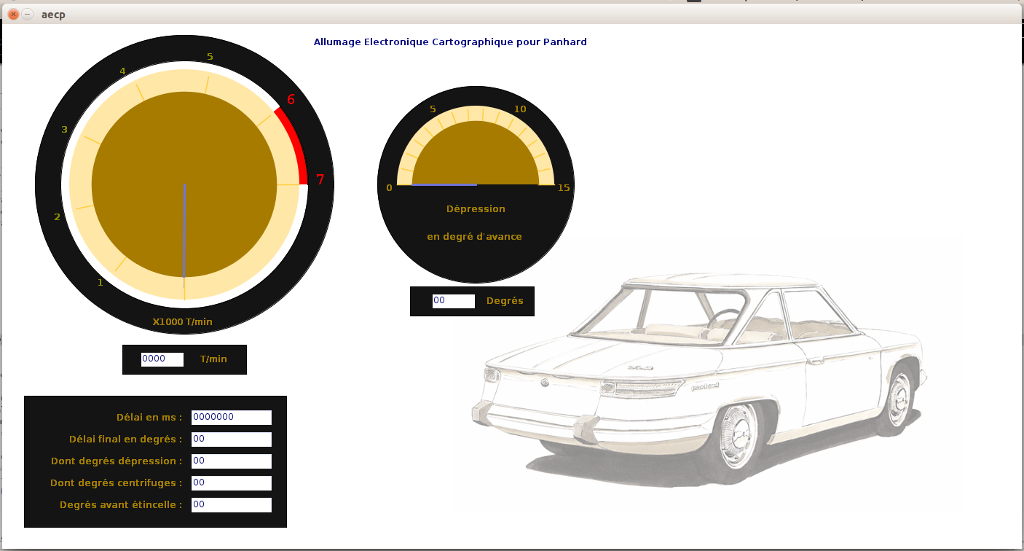Click the number 5 on the tachometer

(x=210, y=57)
